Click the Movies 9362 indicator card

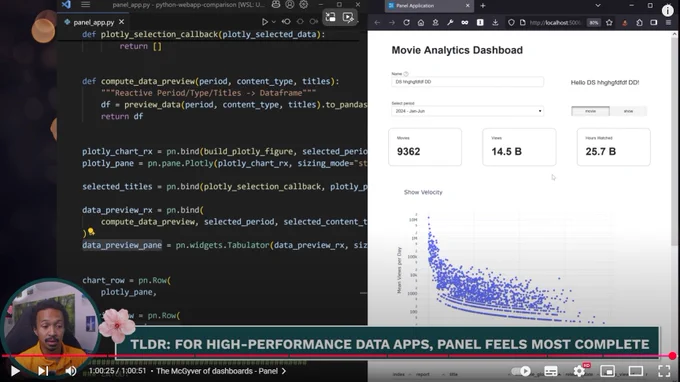[425, 147]
